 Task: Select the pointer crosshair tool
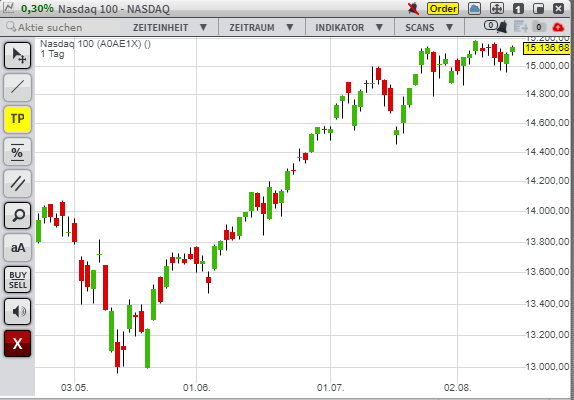click(18, 56)
